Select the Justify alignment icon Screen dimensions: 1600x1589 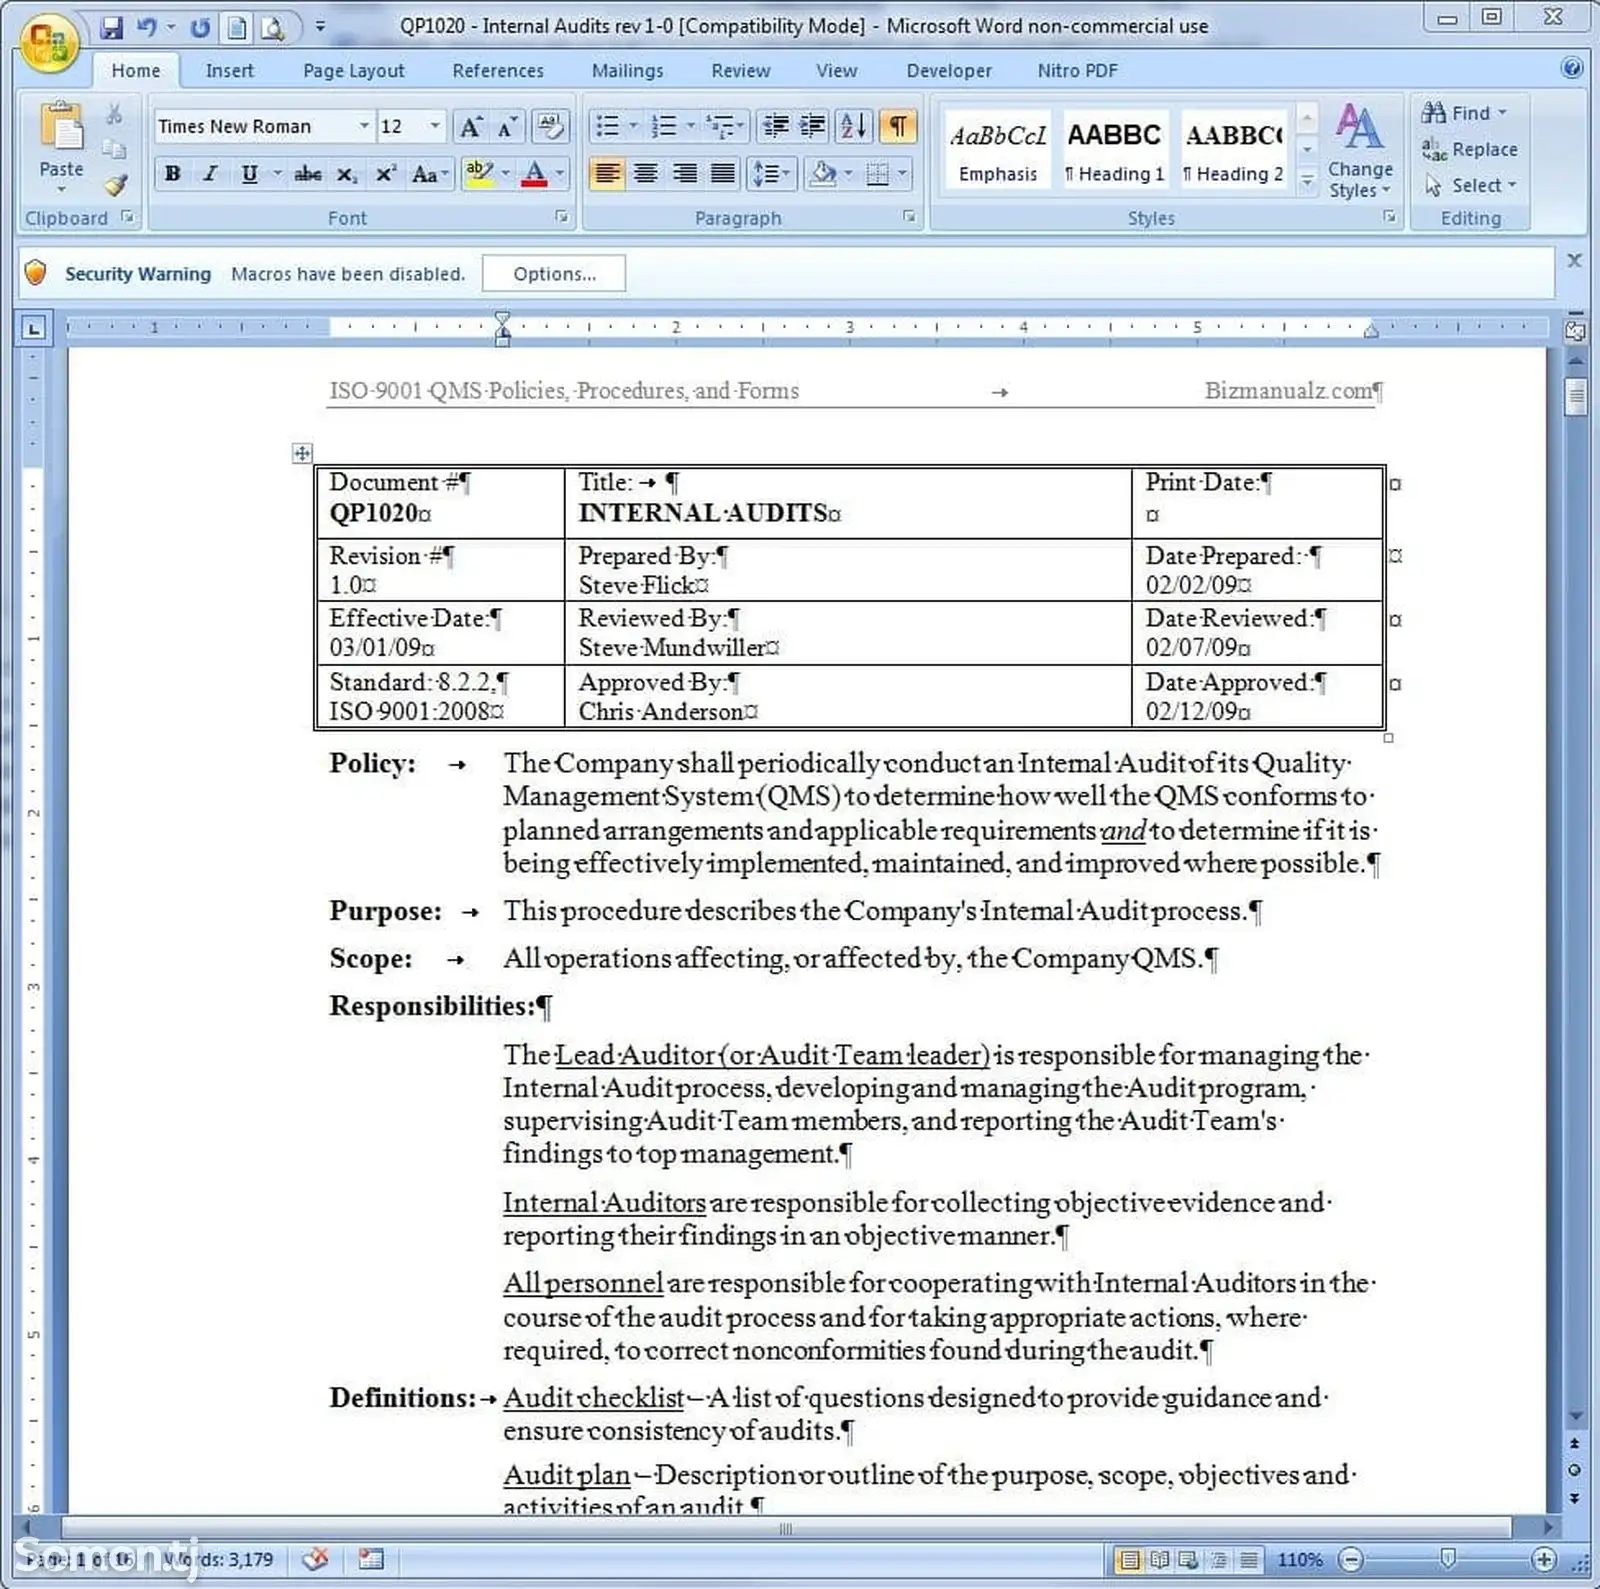click(722, 174)
